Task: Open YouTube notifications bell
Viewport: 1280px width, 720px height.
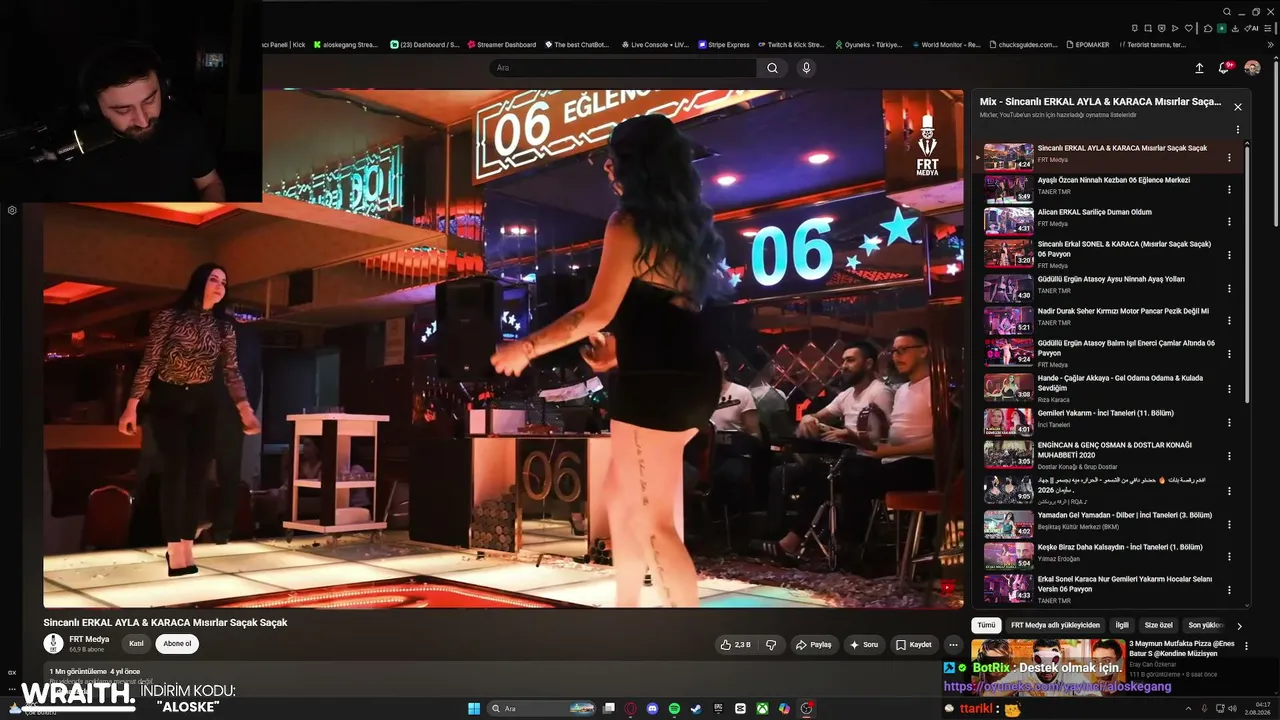Action: 1223,68
